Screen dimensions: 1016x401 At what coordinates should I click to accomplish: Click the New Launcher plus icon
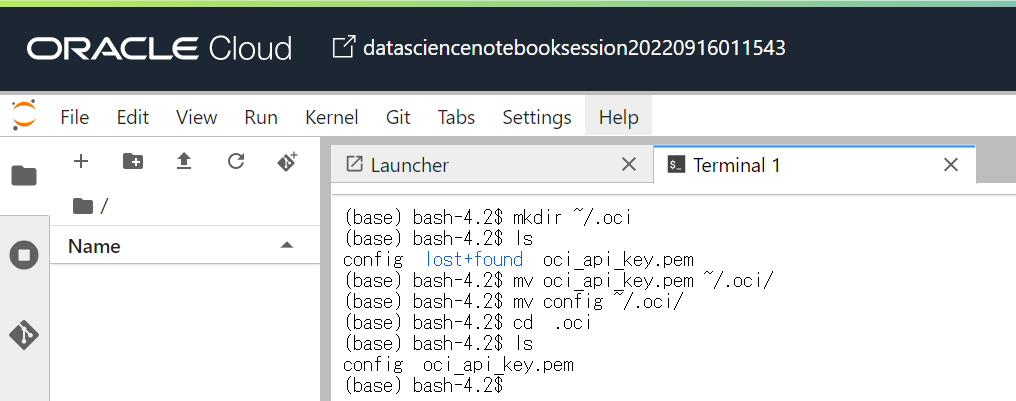click(x=82, y=161)
